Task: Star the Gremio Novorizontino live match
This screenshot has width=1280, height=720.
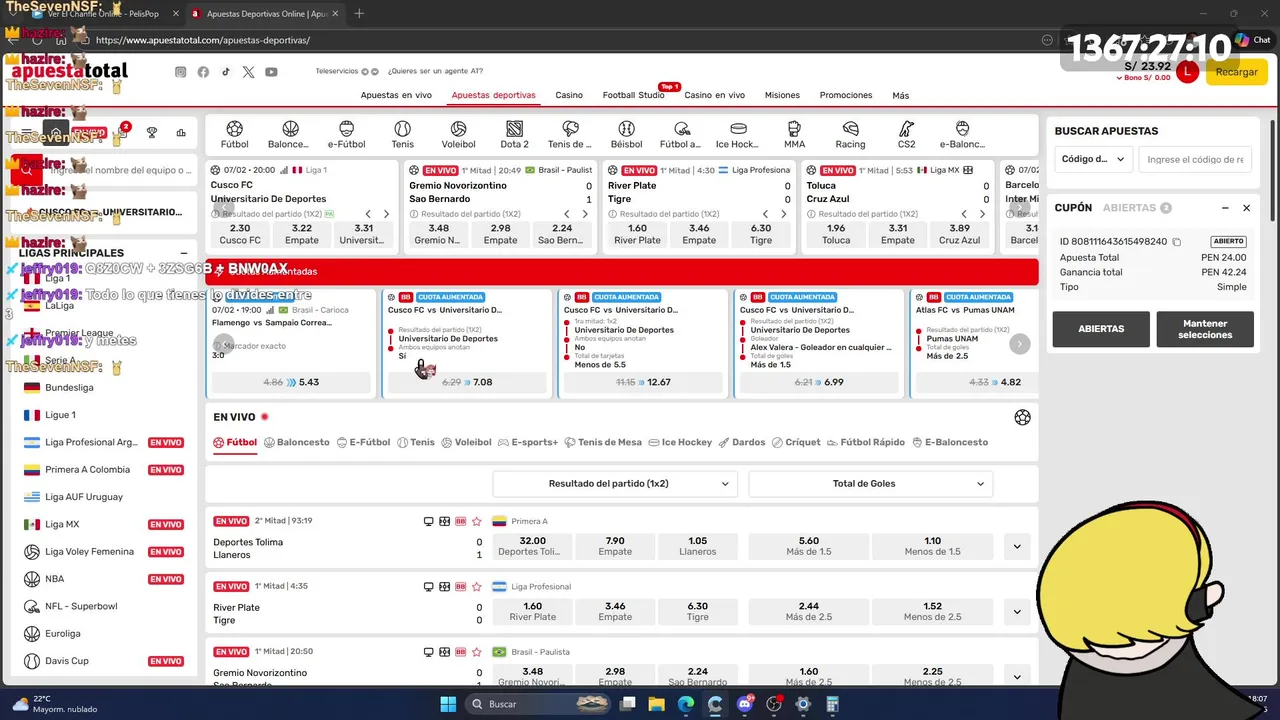Action: [x=477, y=652]
